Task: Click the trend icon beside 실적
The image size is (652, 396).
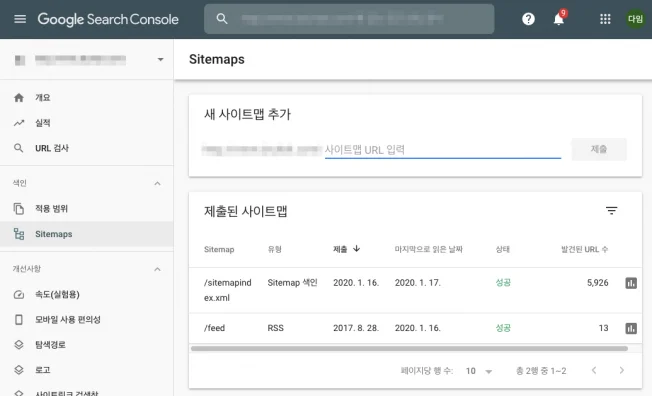Action: pos(19,123)
